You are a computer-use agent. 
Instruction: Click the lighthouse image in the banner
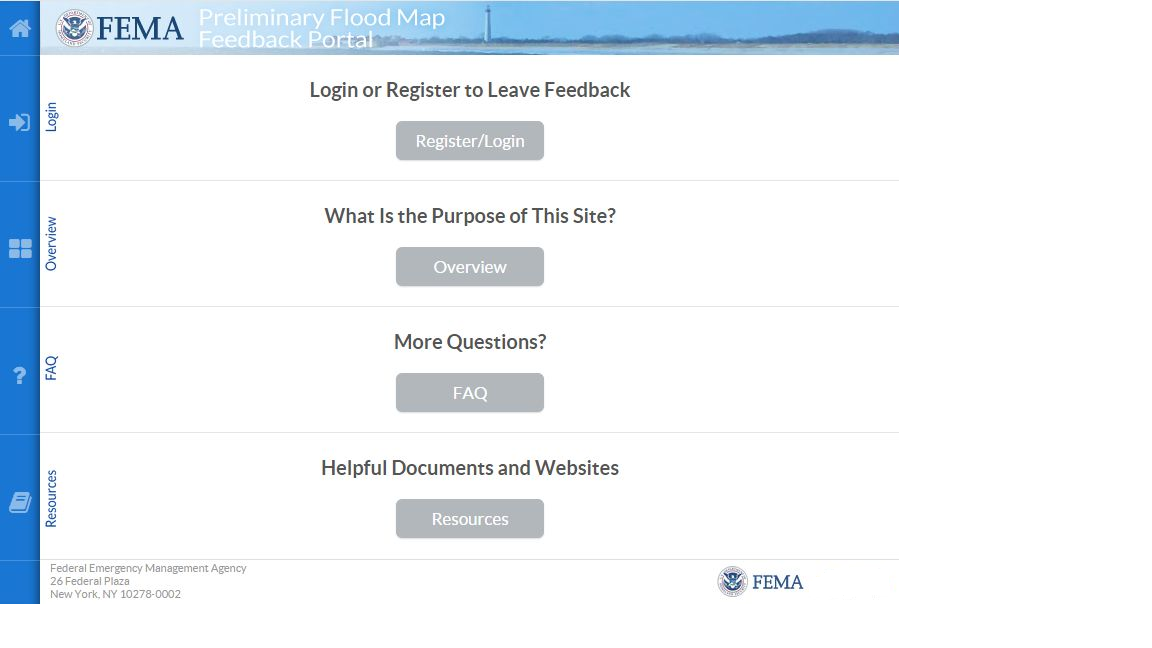click(487, 24)
